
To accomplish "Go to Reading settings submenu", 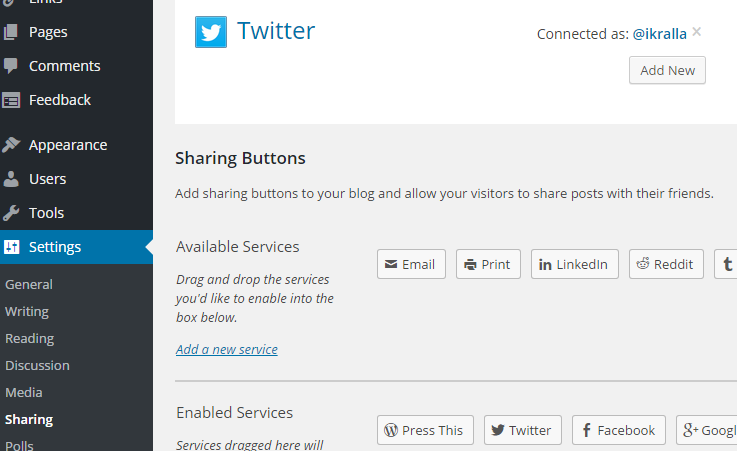I will click(x=29, y=338).
